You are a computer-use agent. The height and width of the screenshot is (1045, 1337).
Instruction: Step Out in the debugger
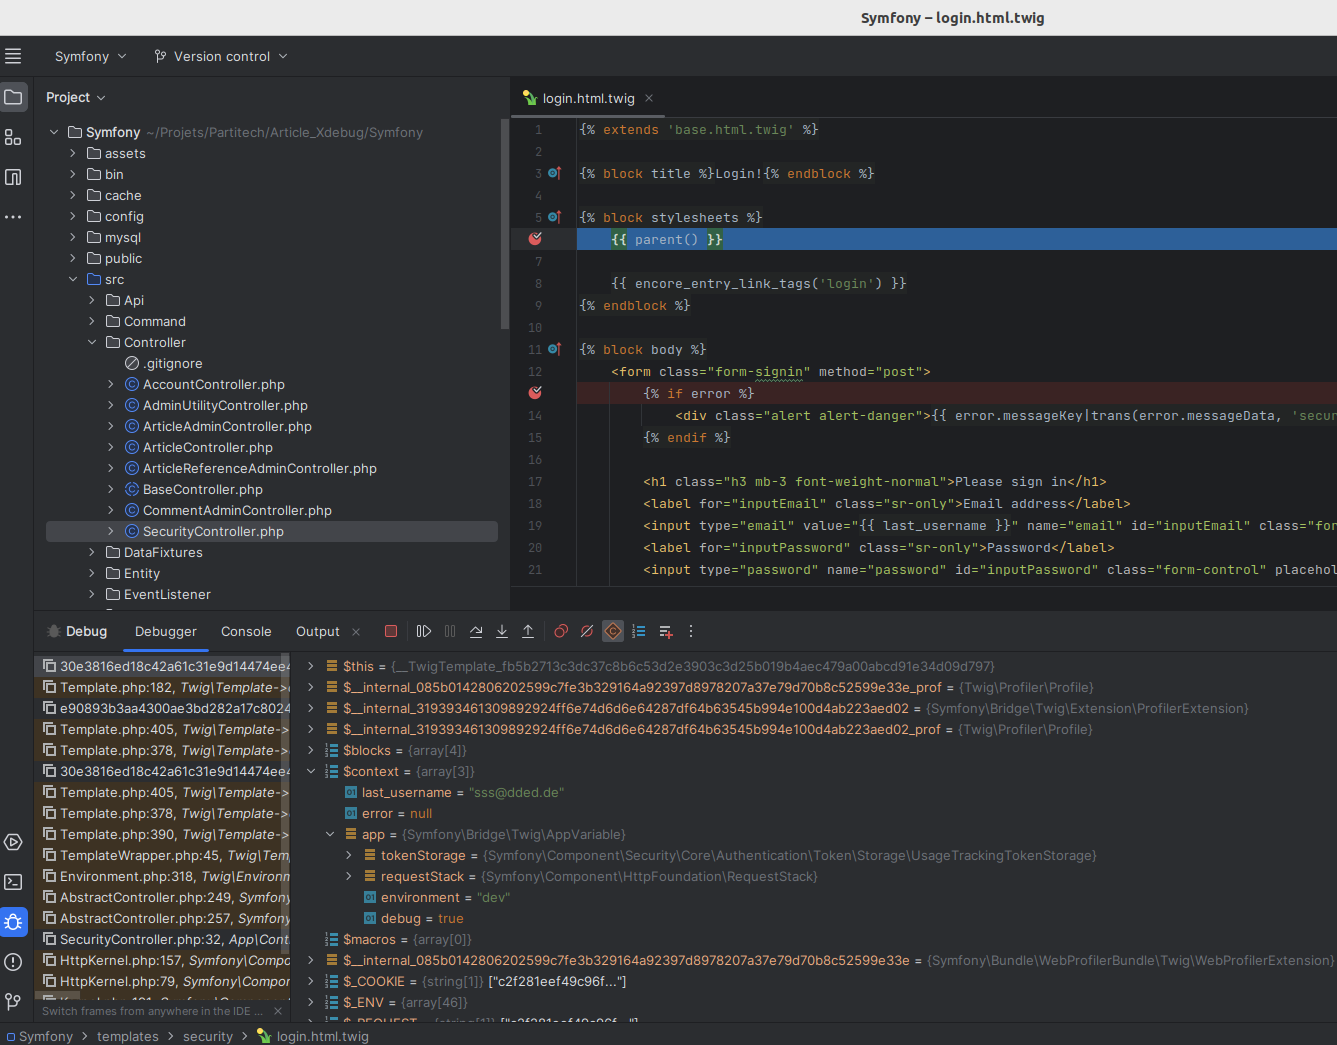tap(528, 631)
